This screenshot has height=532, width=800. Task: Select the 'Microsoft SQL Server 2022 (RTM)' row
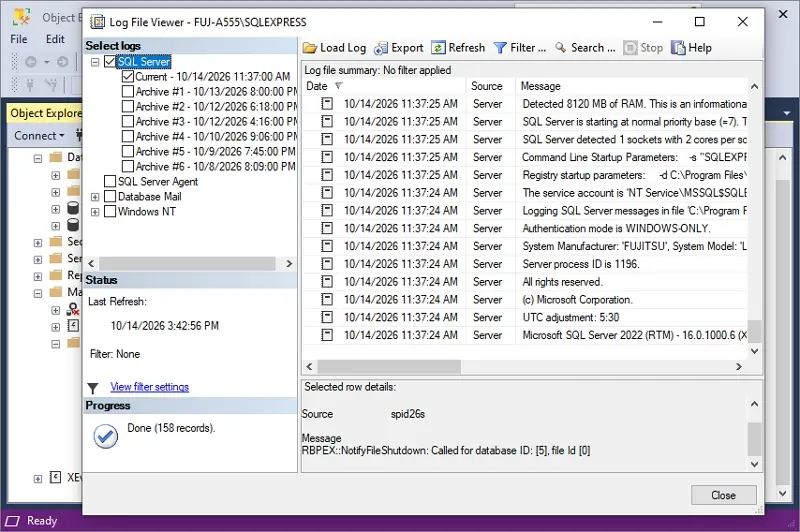(x=525, y=335)
